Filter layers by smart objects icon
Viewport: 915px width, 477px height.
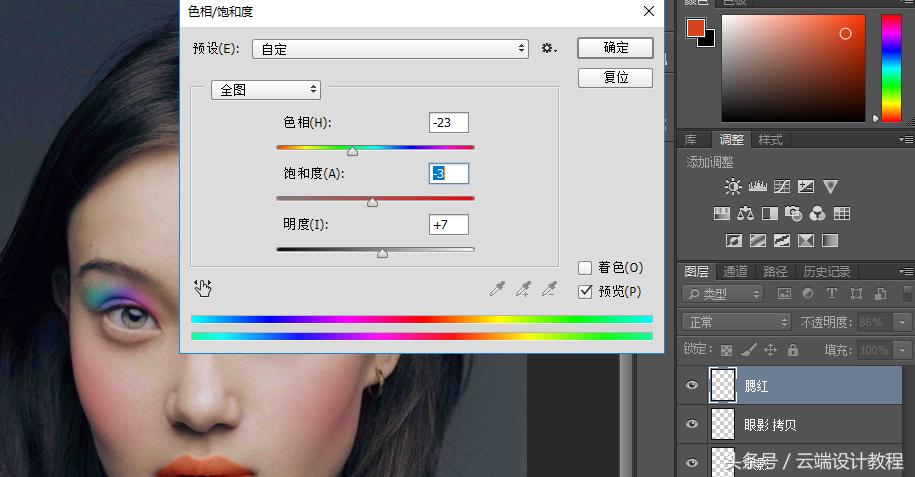click(880, 294)
